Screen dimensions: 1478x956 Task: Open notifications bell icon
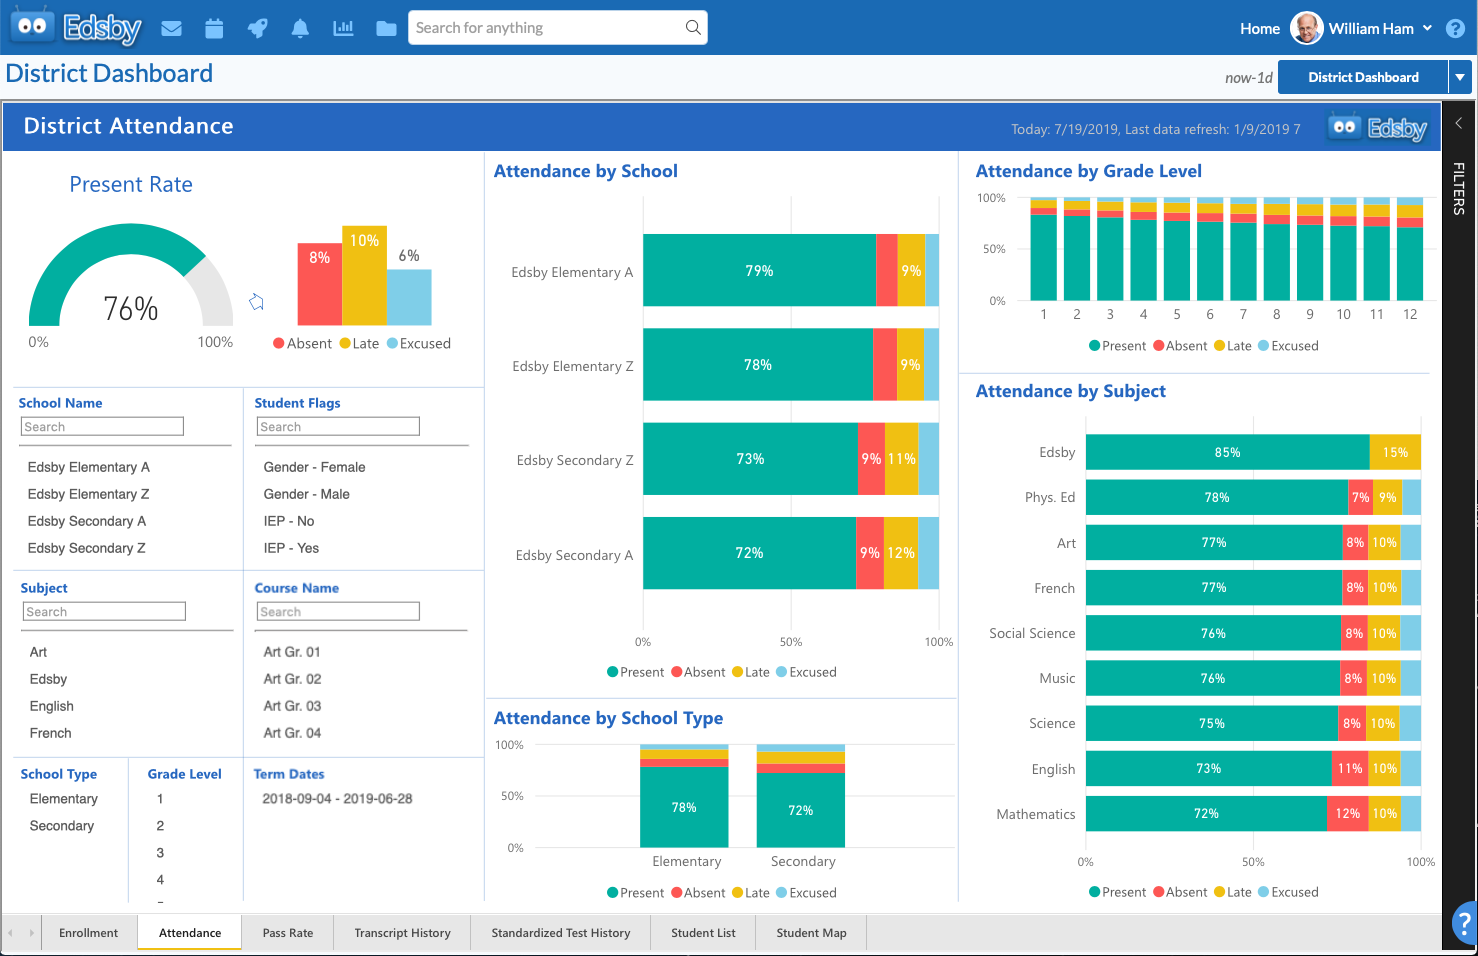point(300,29)
